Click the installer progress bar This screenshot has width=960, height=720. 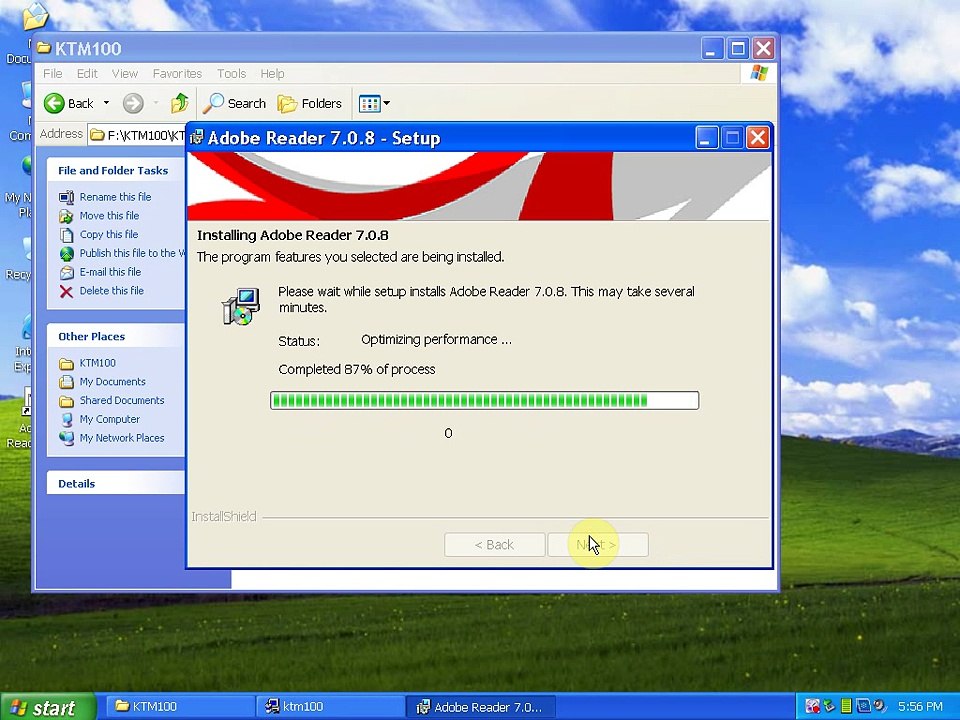point(484,400)
